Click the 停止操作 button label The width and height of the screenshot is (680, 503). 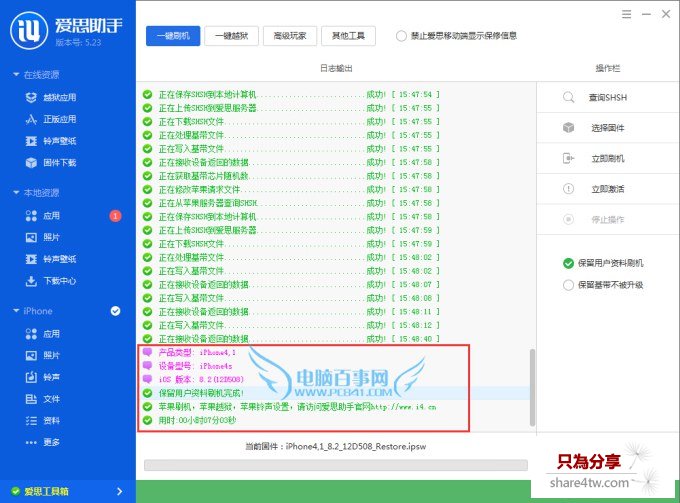pos(608,219)
